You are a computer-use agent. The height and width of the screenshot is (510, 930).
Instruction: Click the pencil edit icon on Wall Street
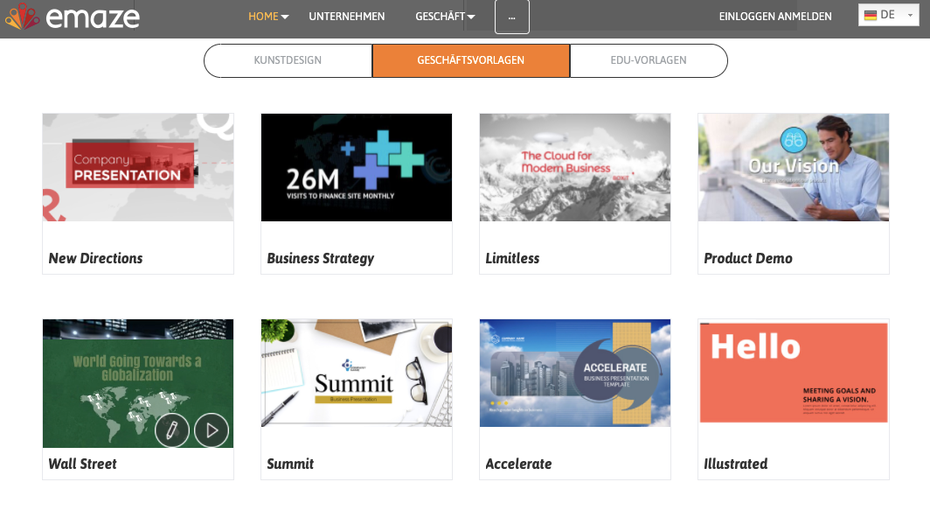(172, 430)
